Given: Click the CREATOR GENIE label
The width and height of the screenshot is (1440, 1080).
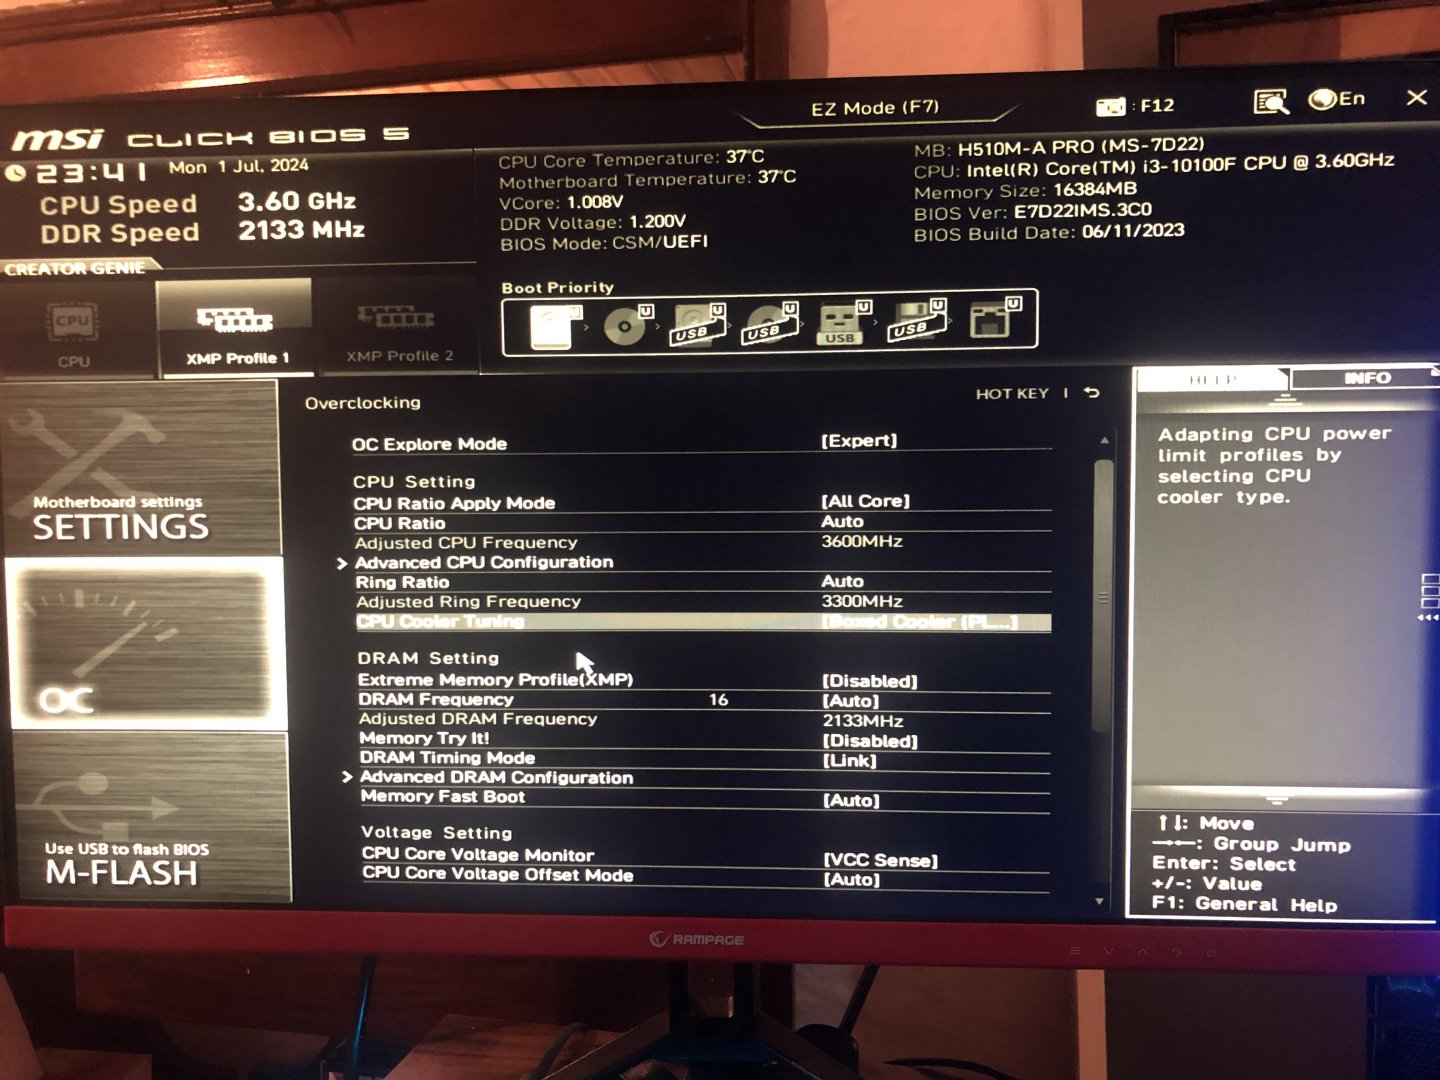Looking at the screenshot, I should [74, 269].
